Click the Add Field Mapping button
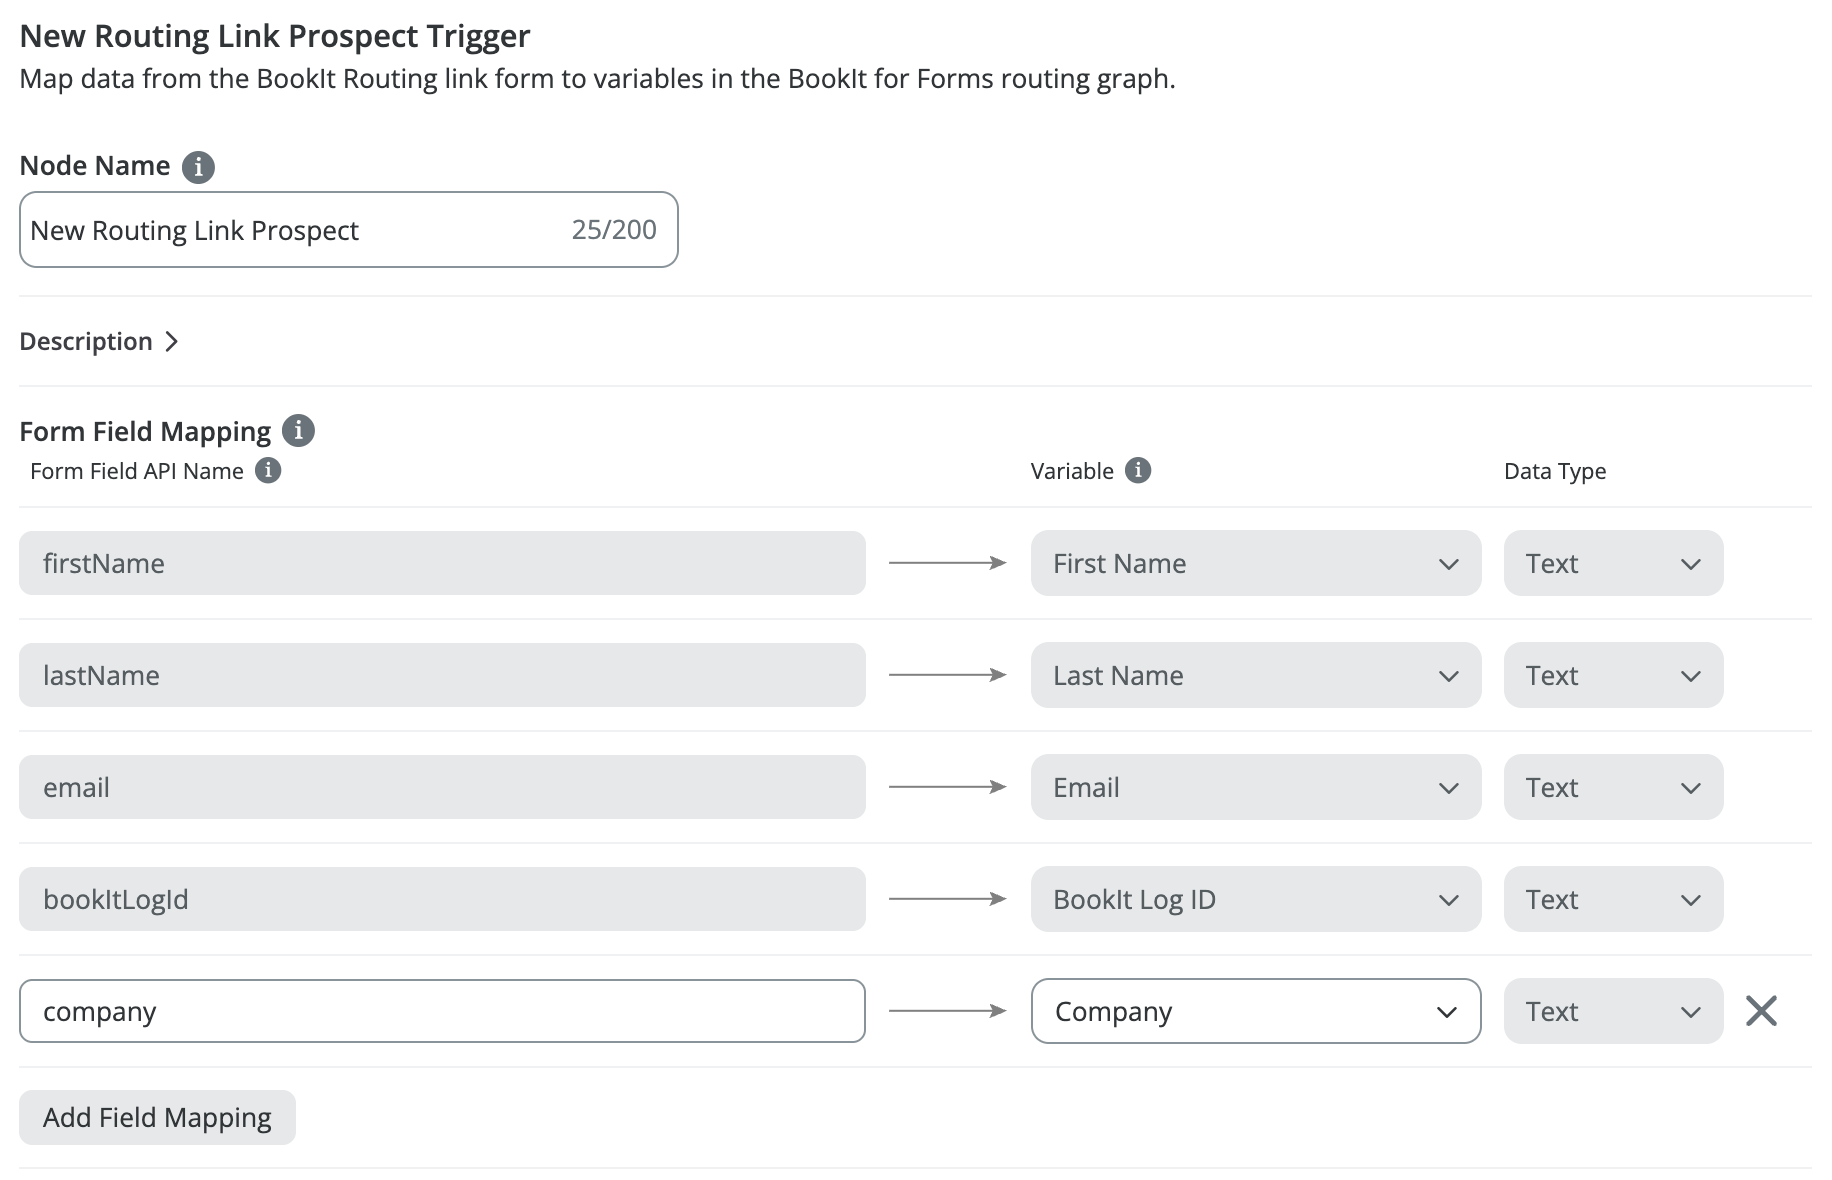The image size is (1832, 1180). (157, 1117)
